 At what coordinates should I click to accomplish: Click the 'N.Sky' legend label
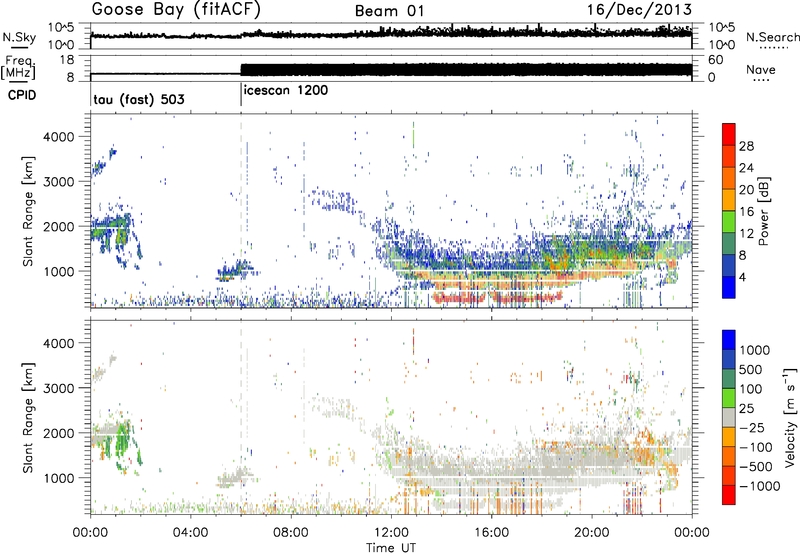[x=19, y=37]
